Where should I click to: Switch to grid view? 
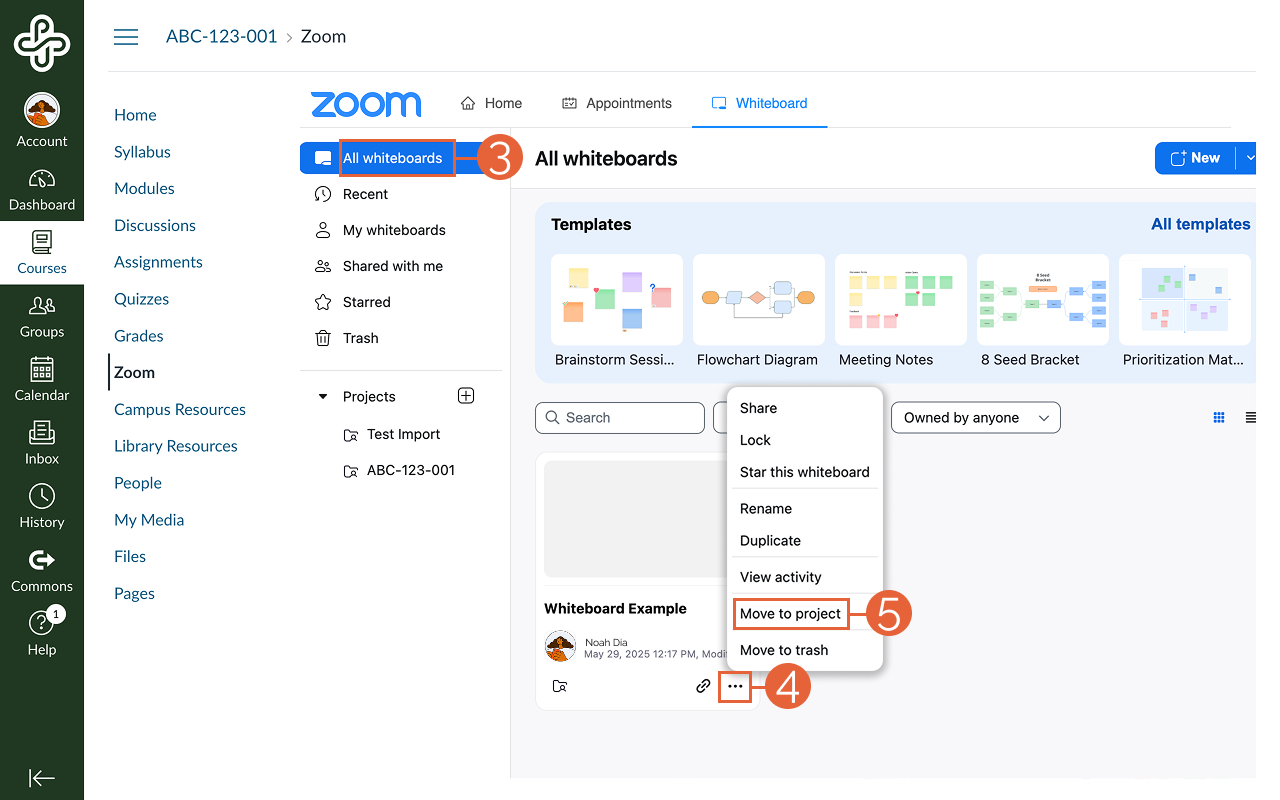[x=1219, y=418]
